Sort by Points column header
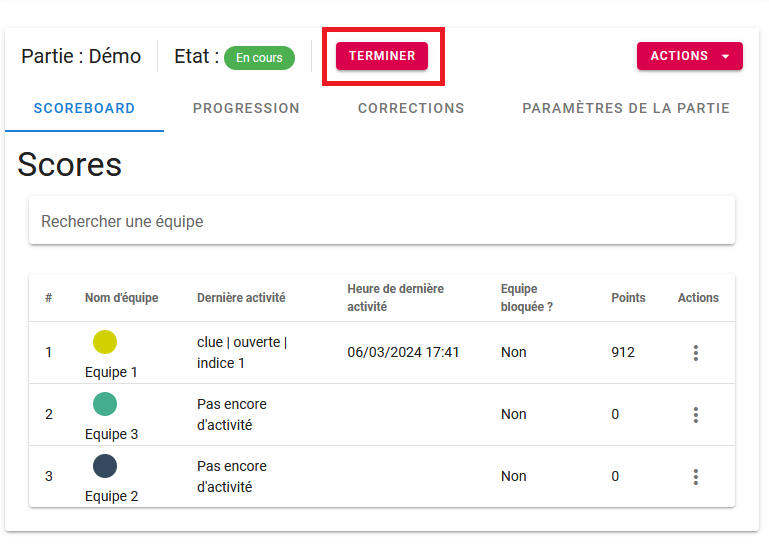 [x=628, y=298]
